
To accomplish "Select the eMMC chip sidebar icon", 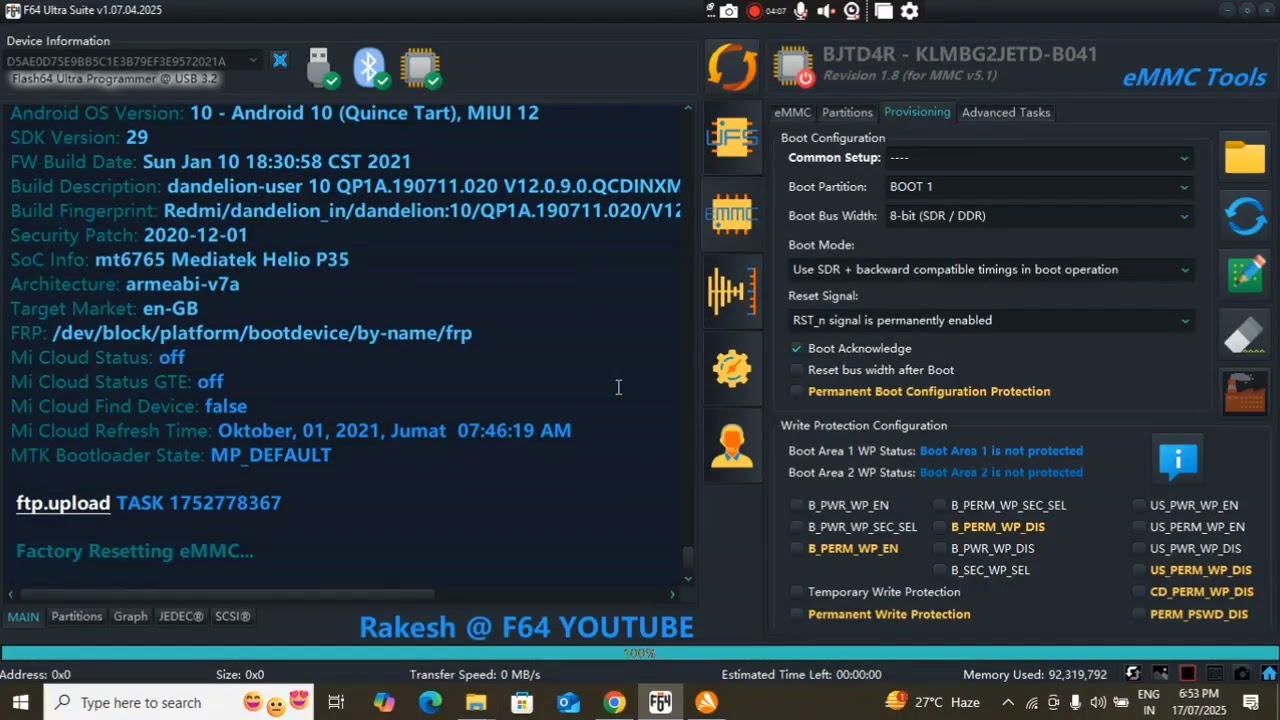I will pyautogui.click(x=732, y=214).
